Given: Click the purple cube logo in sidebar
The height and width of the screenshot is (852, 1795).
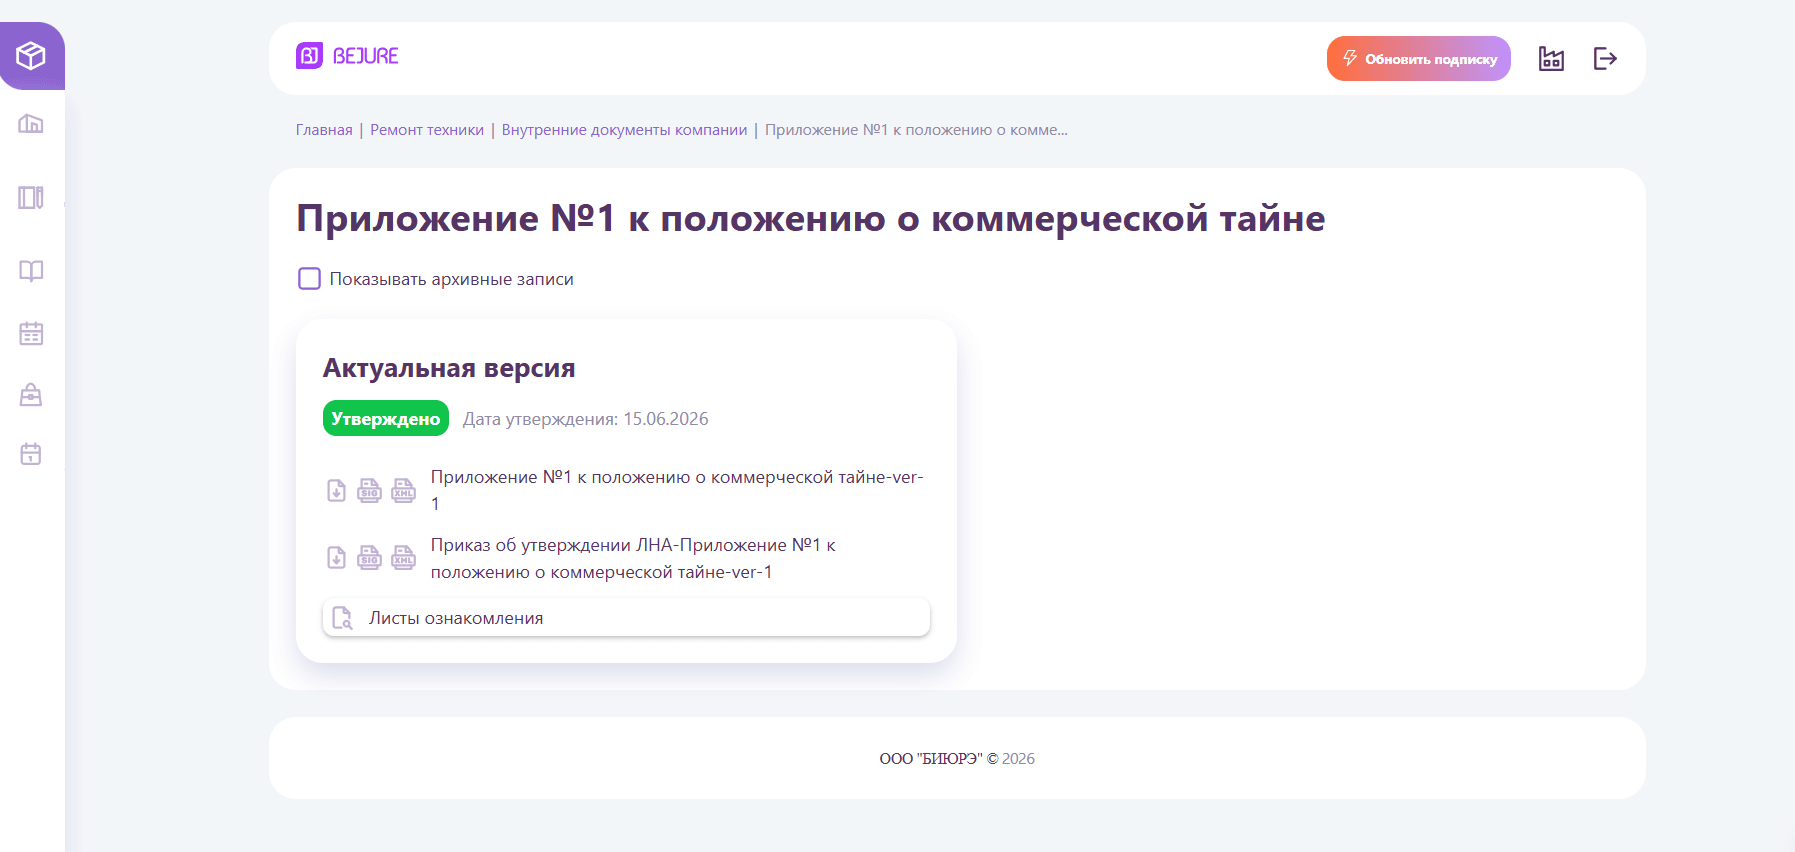Looking at the screenshot, I should point(31,56).
